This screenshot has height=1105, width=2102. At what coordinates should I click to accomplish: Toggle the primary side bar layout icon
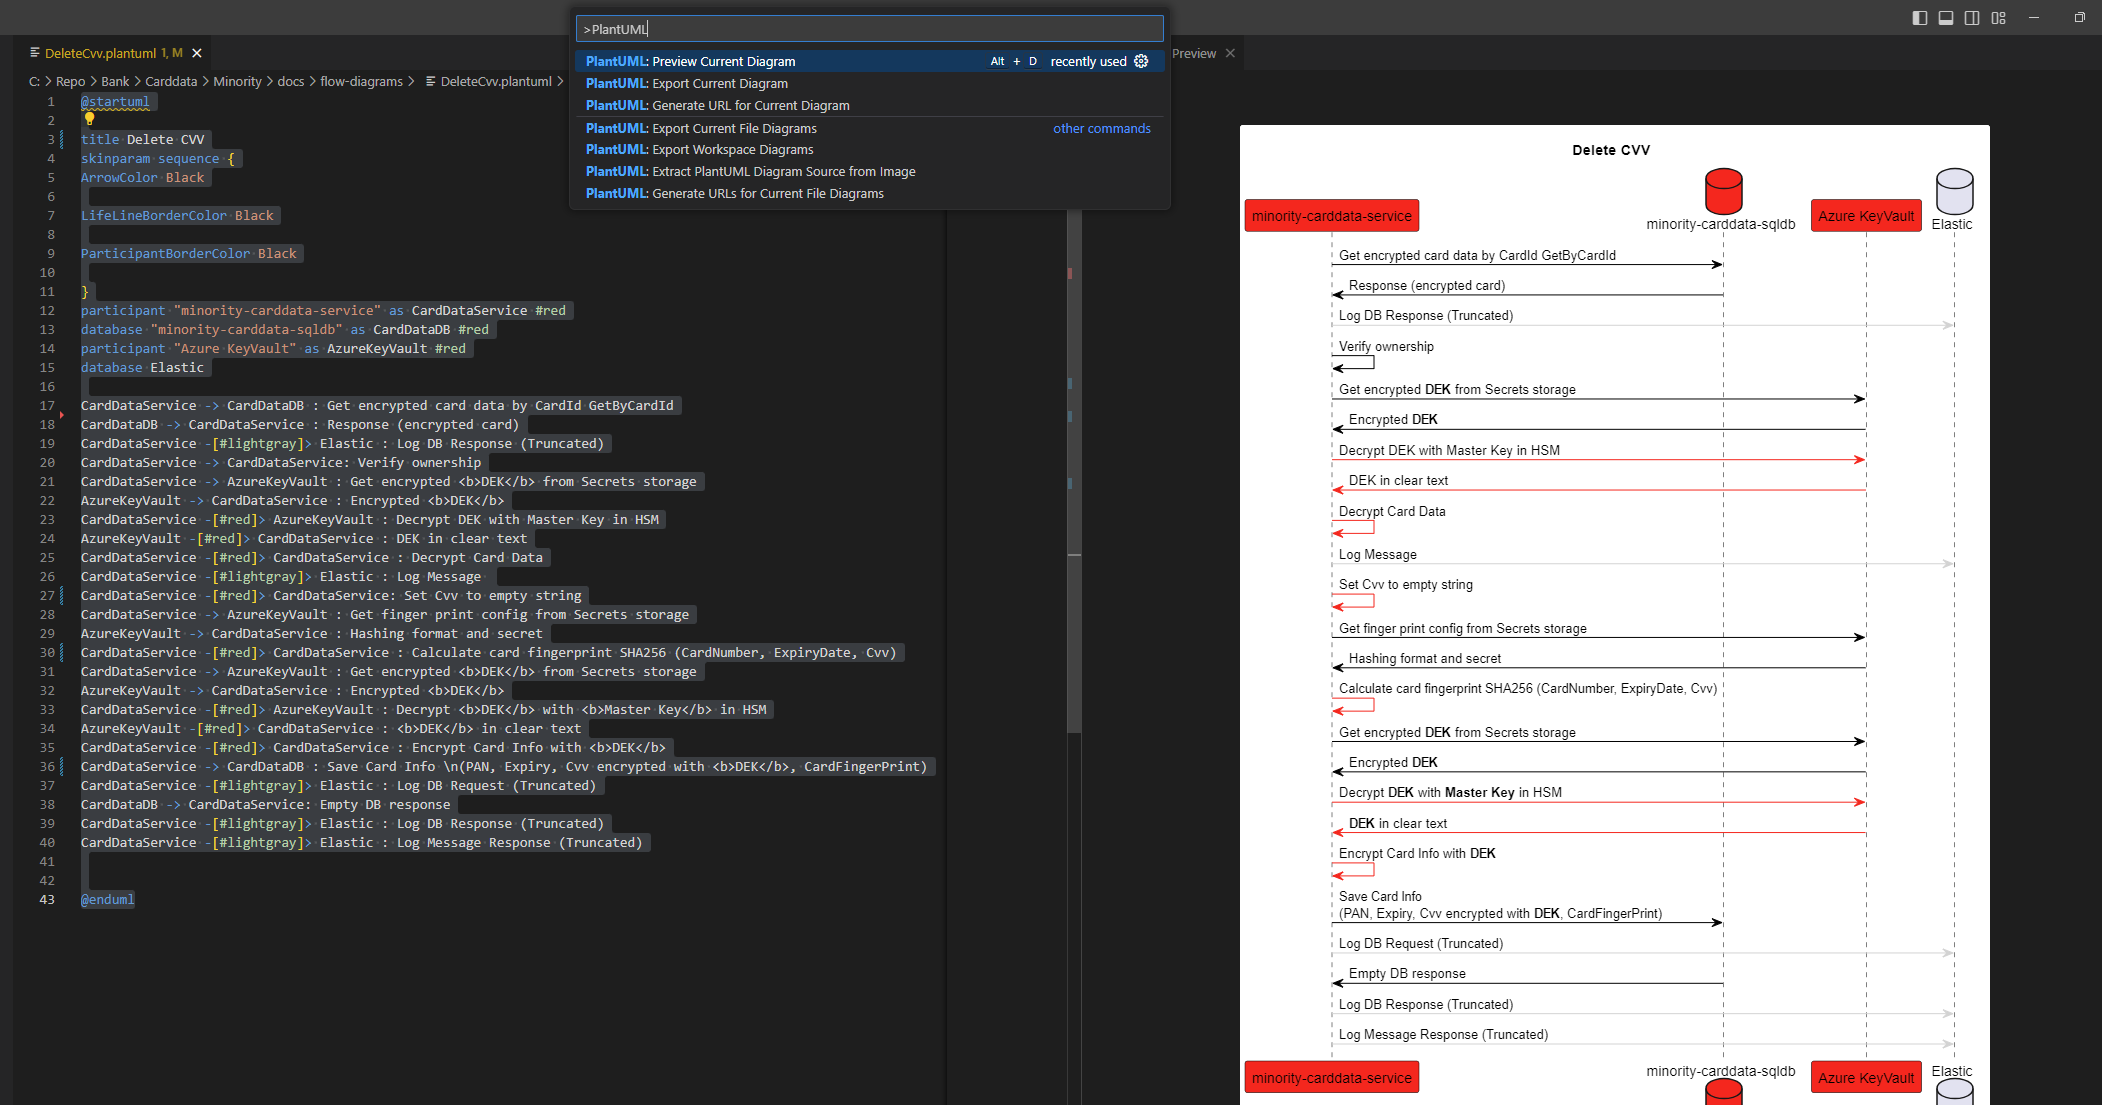(1919, 18)
